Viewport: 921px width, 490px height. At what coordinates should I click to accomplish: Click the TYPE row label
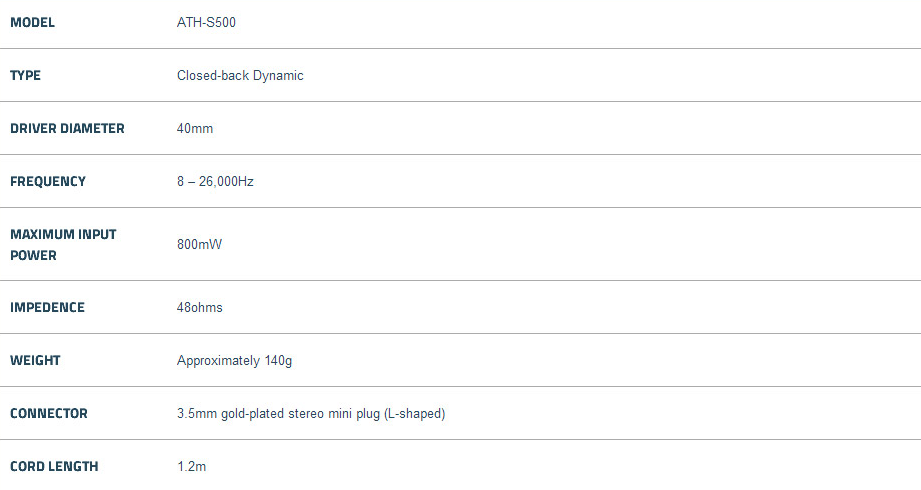pos(26,75)
